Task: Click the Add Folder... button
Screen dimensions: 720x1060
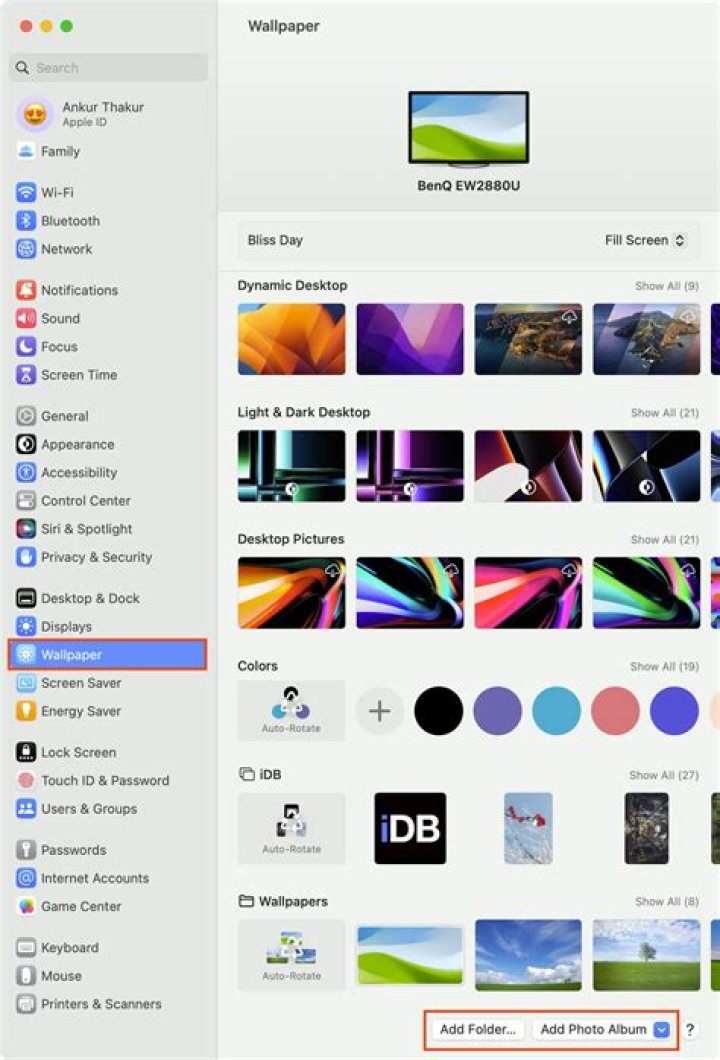Action: coord(478,1029)
